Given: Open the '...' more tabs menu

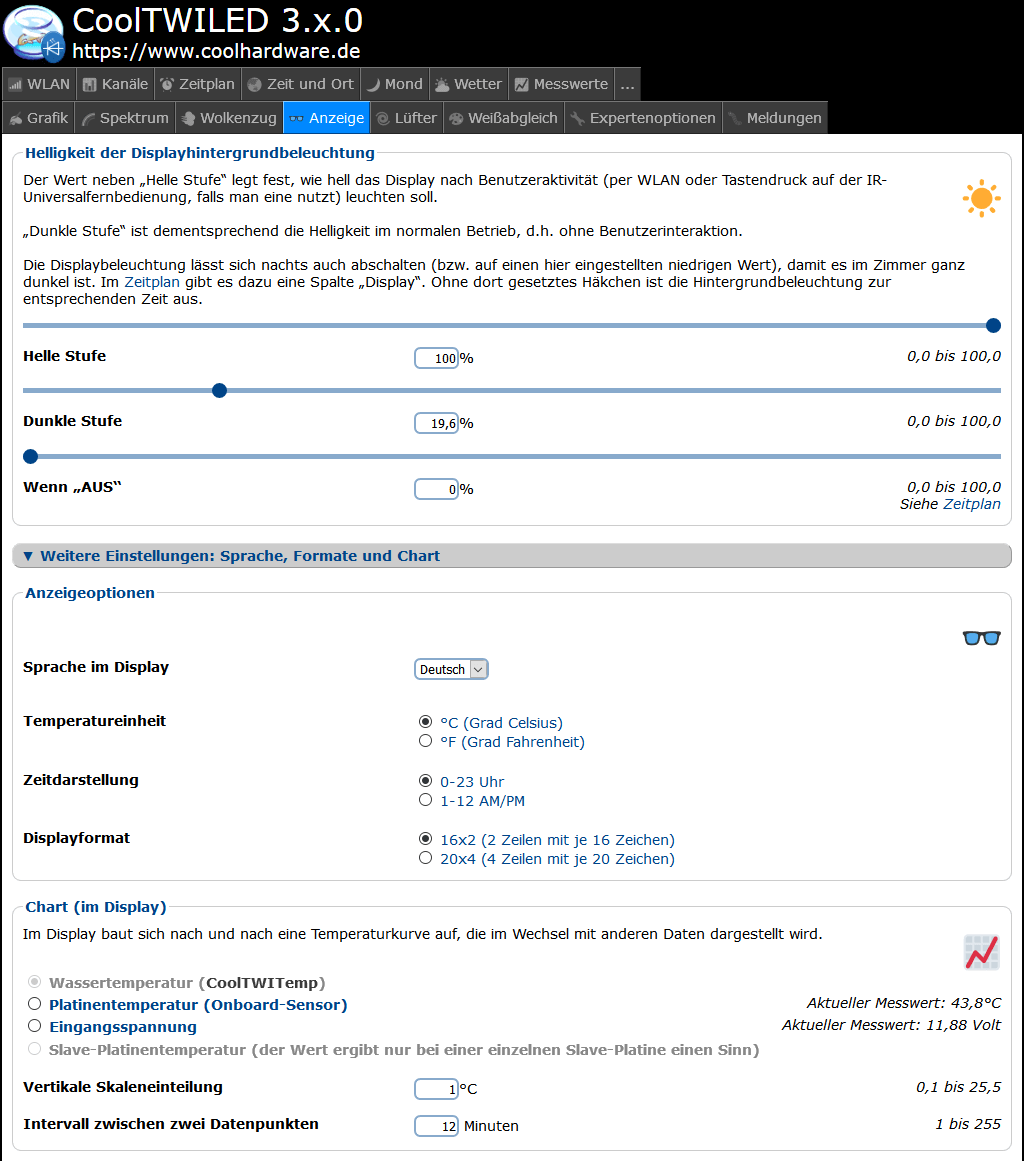Looking at the screenshot, I should point(627,84).
